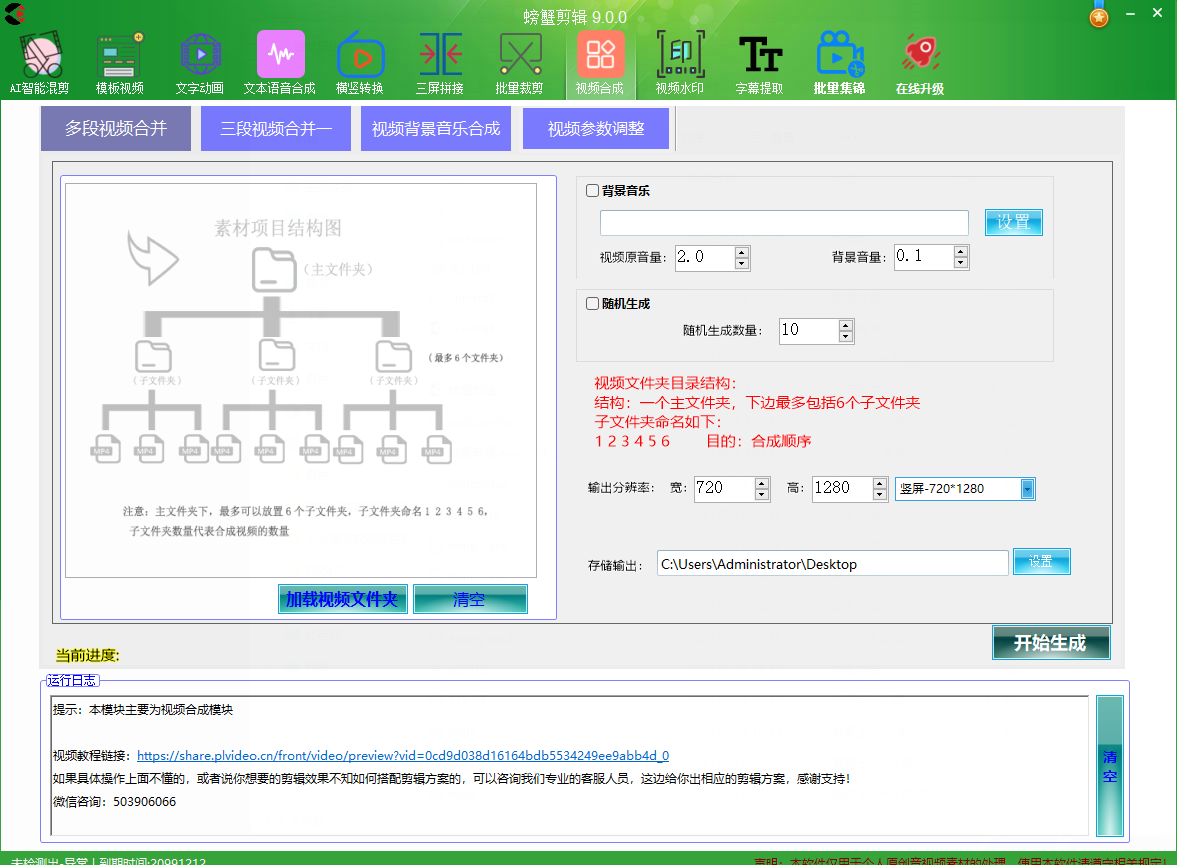Open the video tutorial share.plvideo.cn link
Screen dimensions: 1177x865
[403, 756]
